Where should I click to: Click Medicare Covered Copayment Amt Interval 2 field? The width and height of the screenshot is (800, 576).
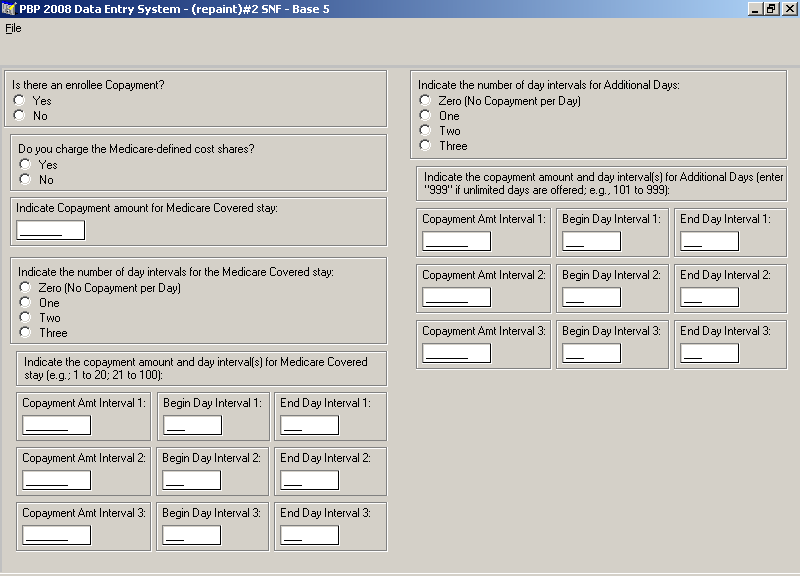pos(57,480)
